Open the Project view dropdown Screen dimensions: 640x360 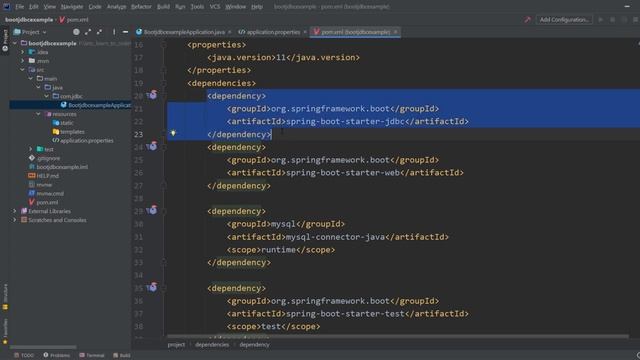30,32
